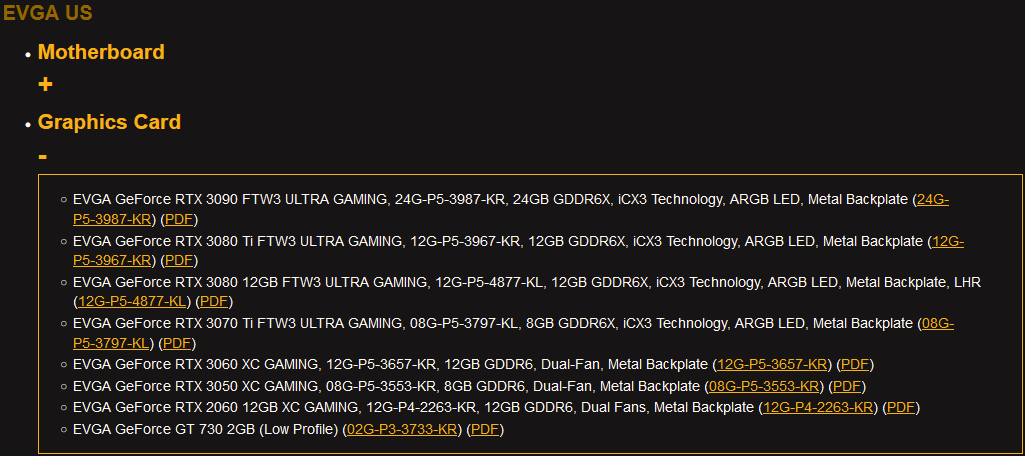Open PDF for RTX 3060 XC GAMING
This screenshot has height=456, width=1025.
(x=856, y=364)
